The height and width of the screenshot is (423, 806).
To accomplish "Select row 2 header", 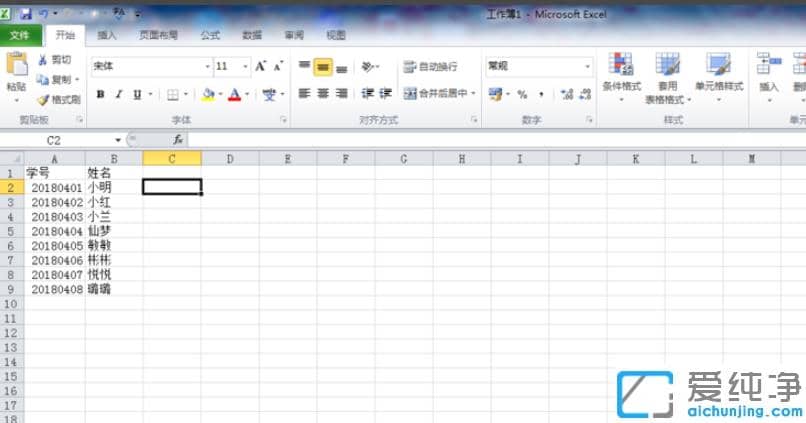I will coord(11,188).
